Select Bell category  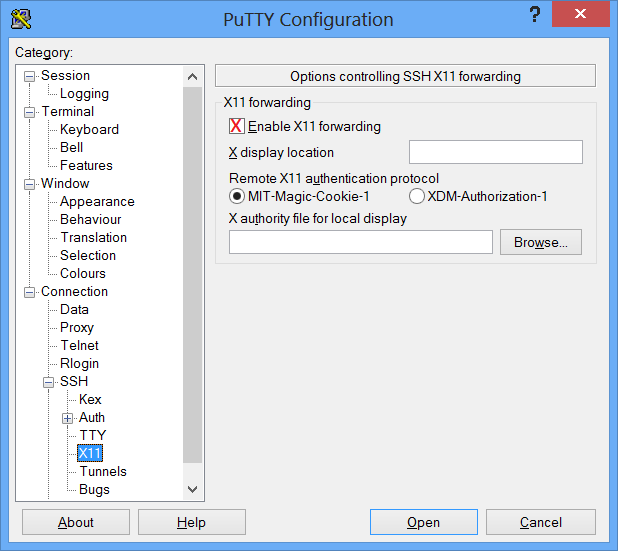tap(71, 147)
